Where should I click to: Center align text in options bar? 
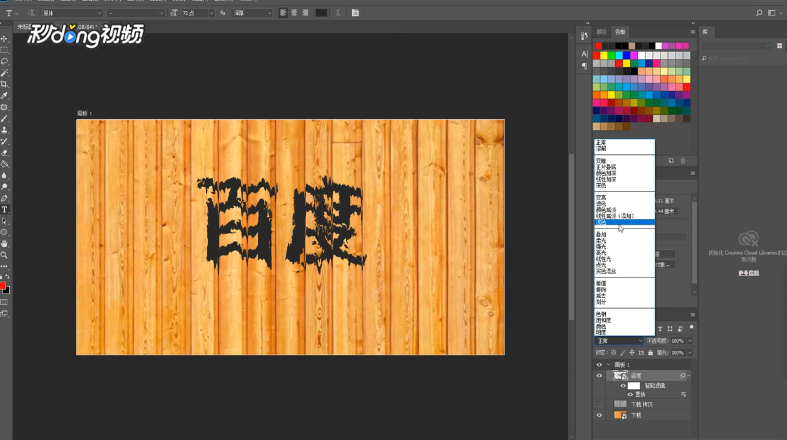click(x=294, y=13)
